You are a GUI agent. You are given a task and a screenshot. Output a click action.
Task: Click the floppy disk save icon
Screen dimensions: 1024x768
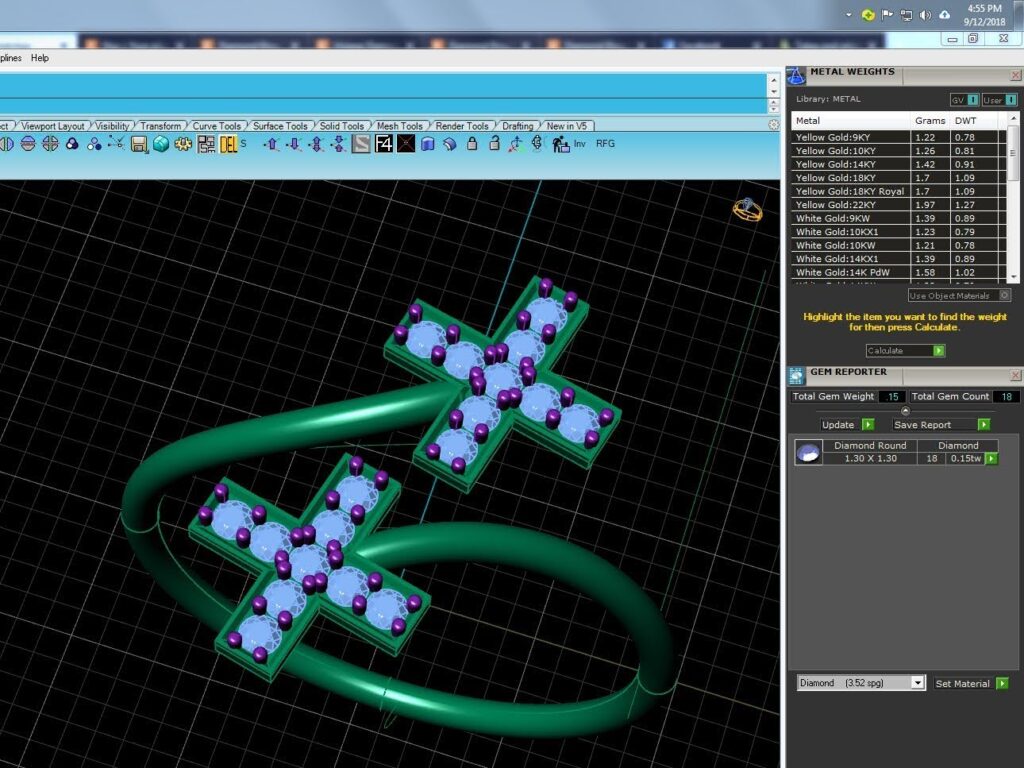(x=138, y=144)
